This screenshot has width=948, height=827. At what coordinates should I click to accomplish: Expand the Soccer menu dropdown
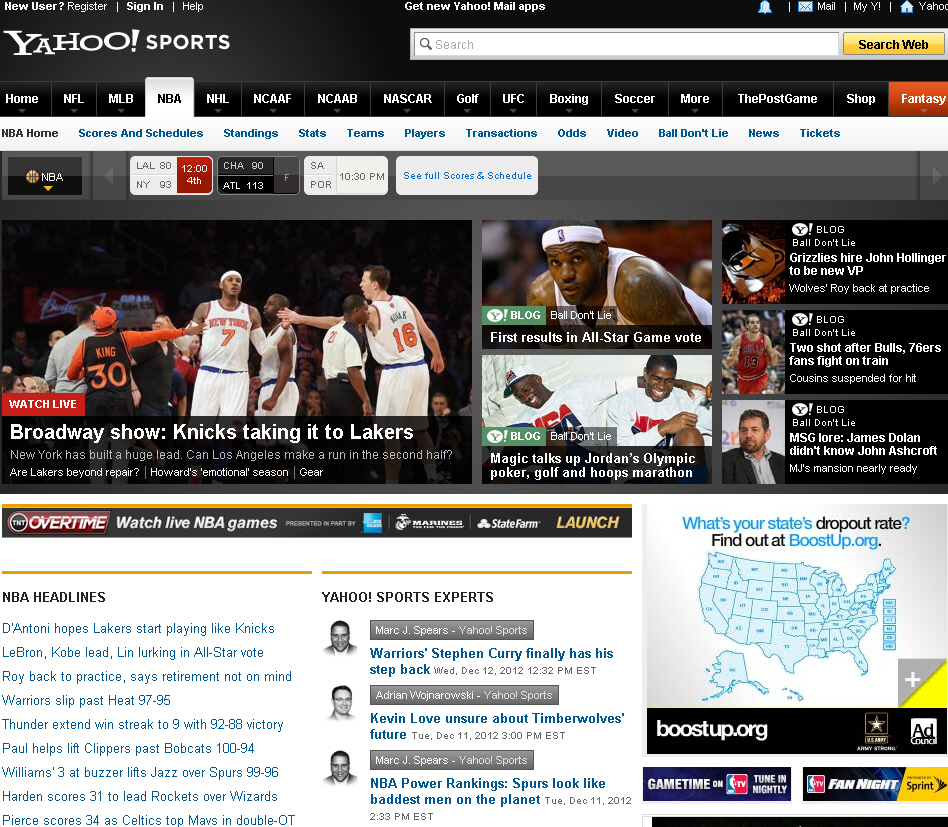tap(634, 112)
